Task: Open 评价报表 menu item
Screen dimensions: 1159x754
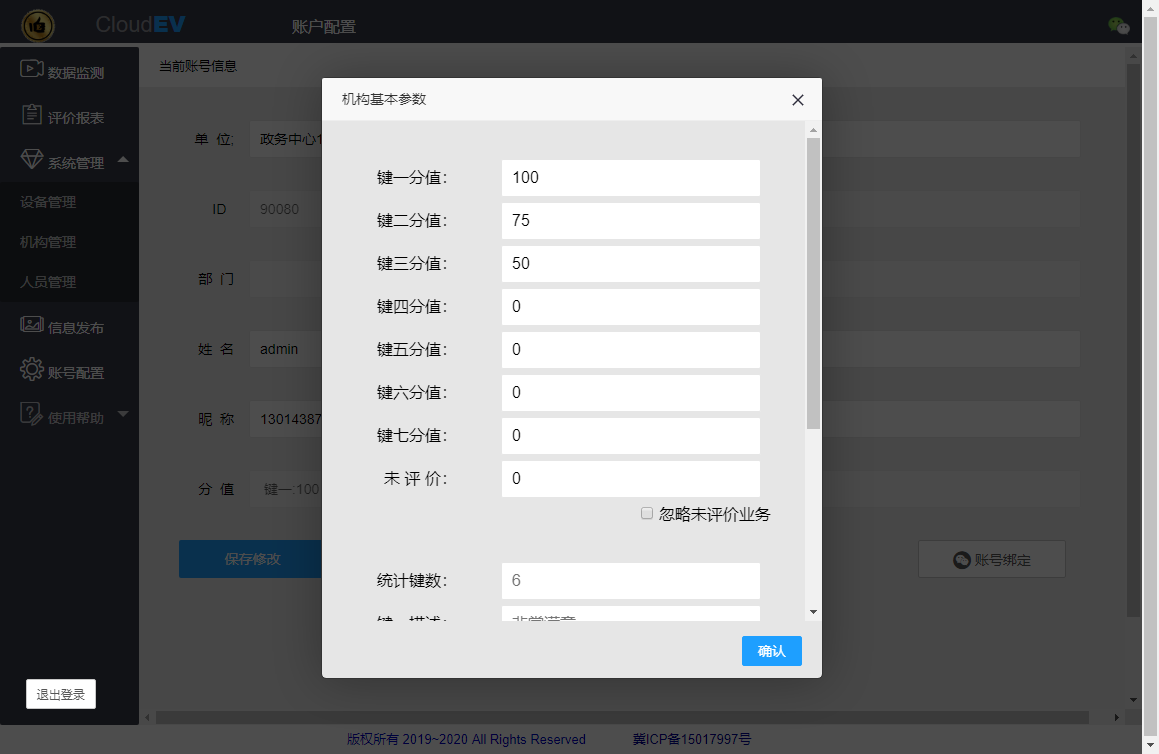Action: [x=69, y=115]
